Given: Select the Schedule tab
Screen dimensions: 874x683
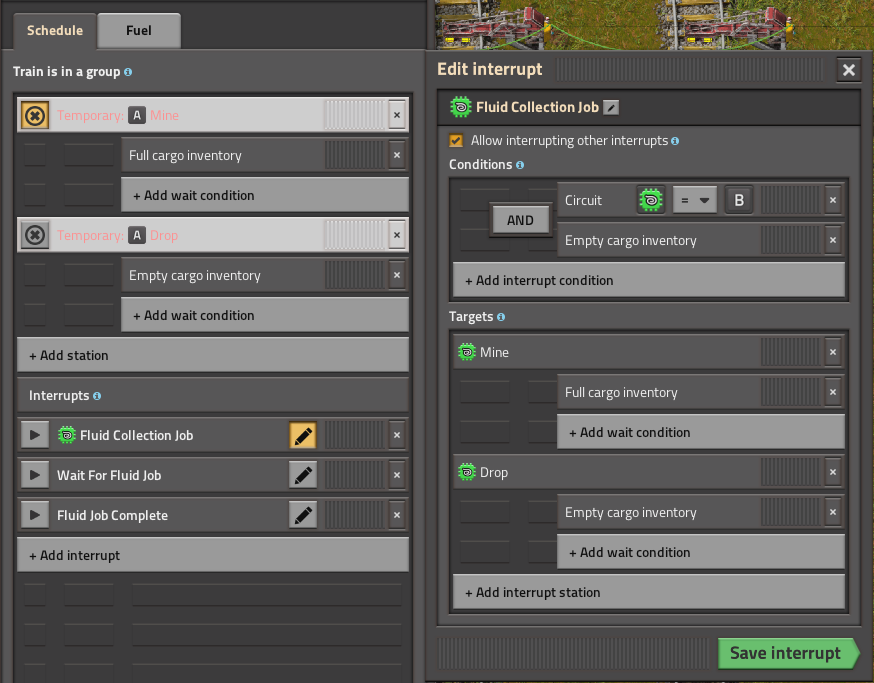Looking at the screenshot, I should (55, 31).
